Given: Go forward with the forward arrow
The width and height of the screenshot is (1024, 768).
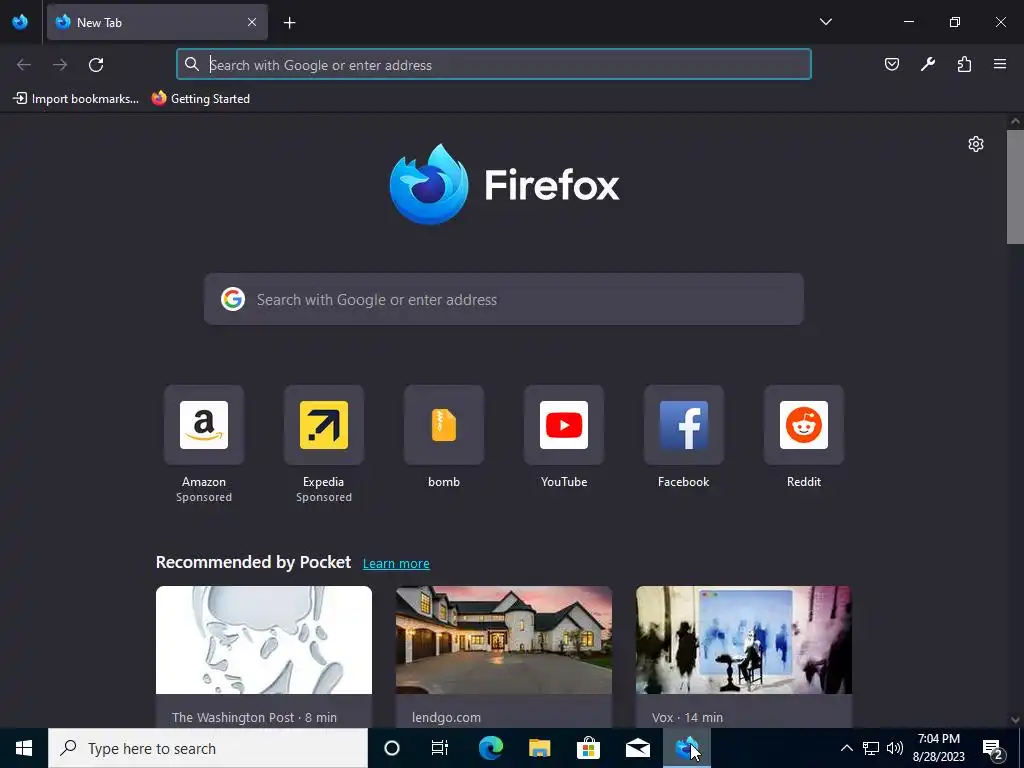Looking at the screenshot, I should [60, 65].
